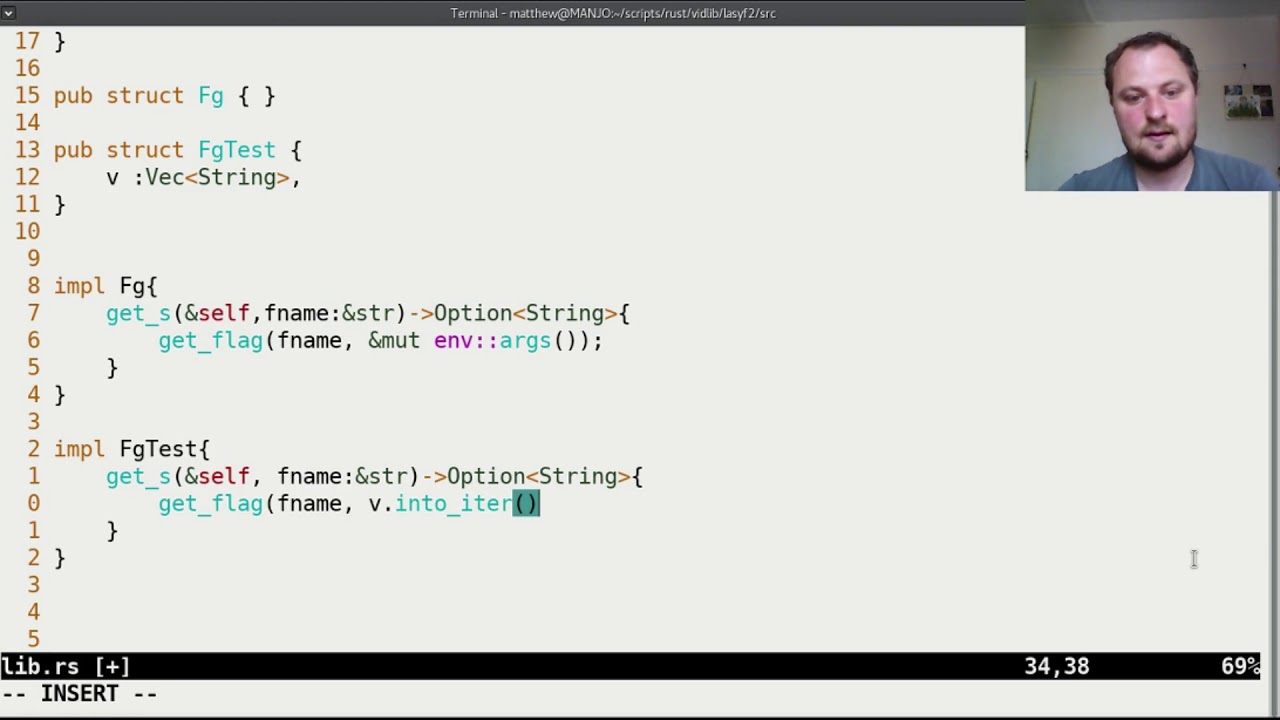Viewport: 1280px width, 720px height.
Task: Click 'into_iter' in the current line
Action: (453, 504)
